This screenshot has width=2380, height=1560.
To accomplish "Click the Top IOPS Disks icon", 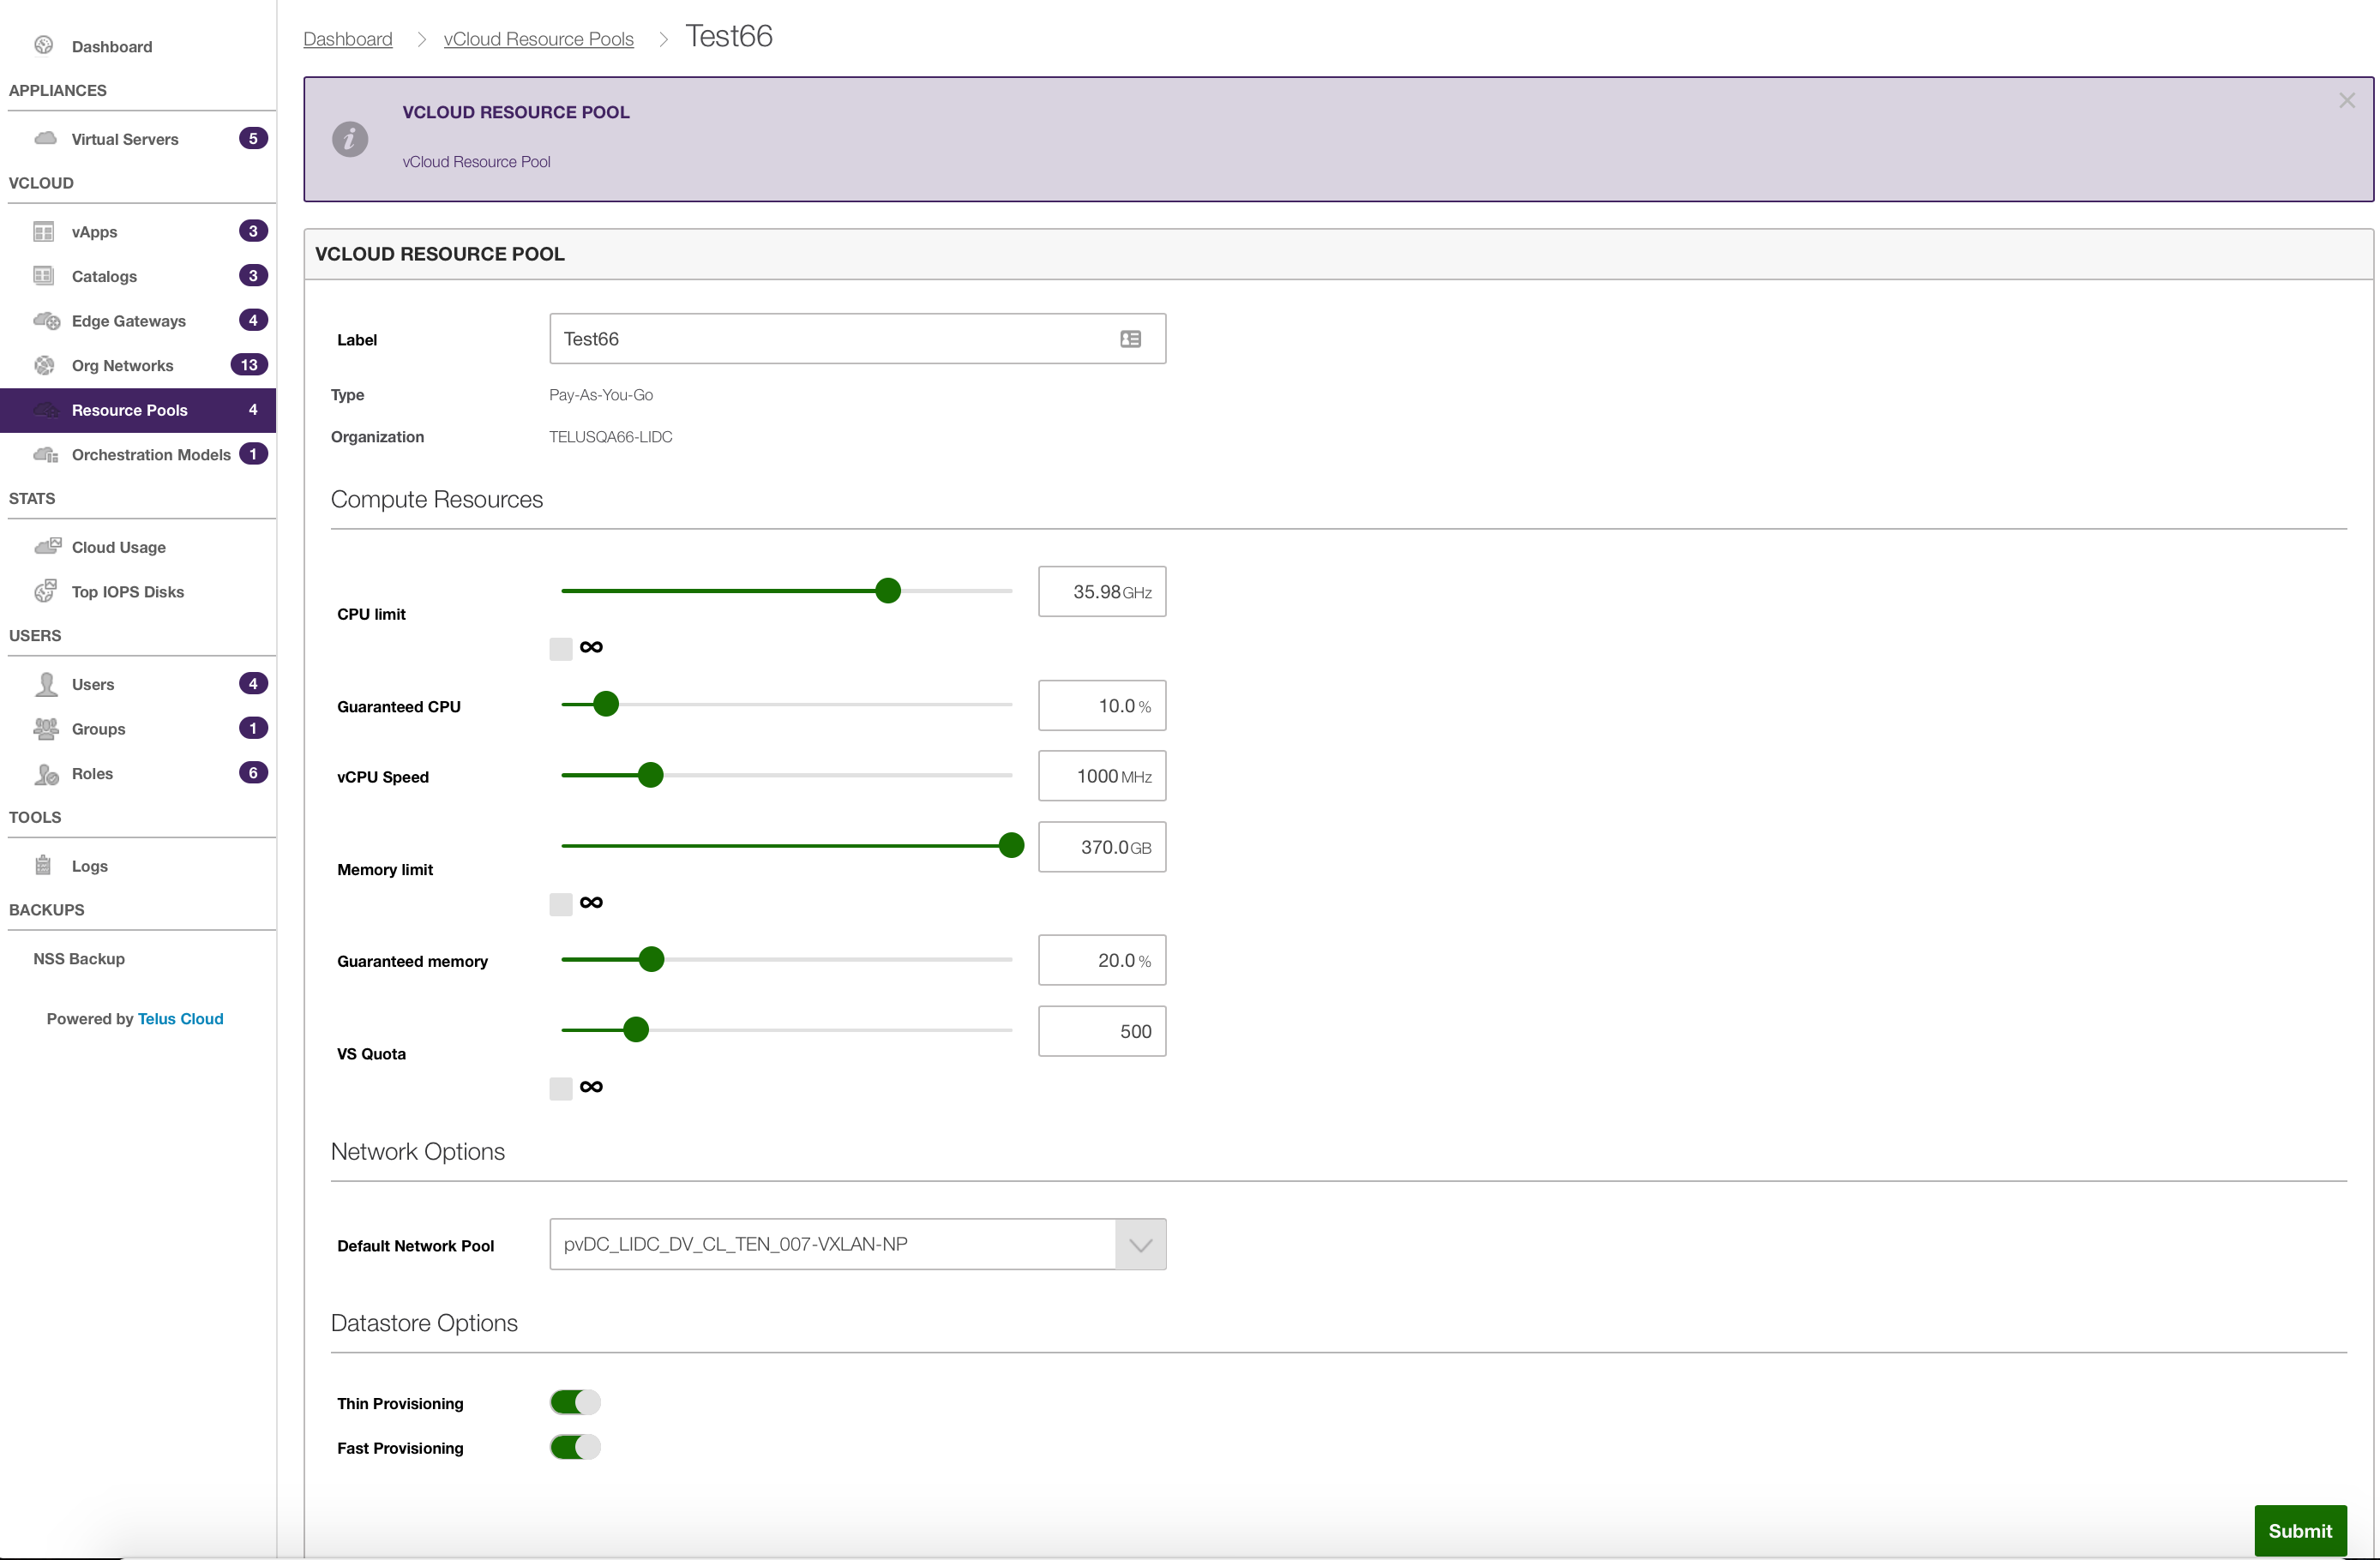I will (44, 591).
